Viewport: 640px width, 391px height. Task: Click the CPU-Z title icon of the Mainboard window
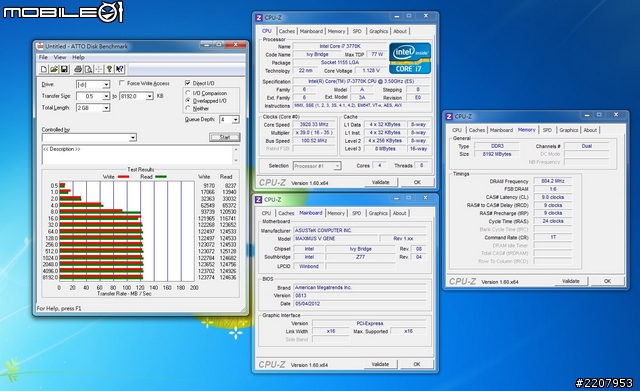pyautogui.click(x=258, y=200)
